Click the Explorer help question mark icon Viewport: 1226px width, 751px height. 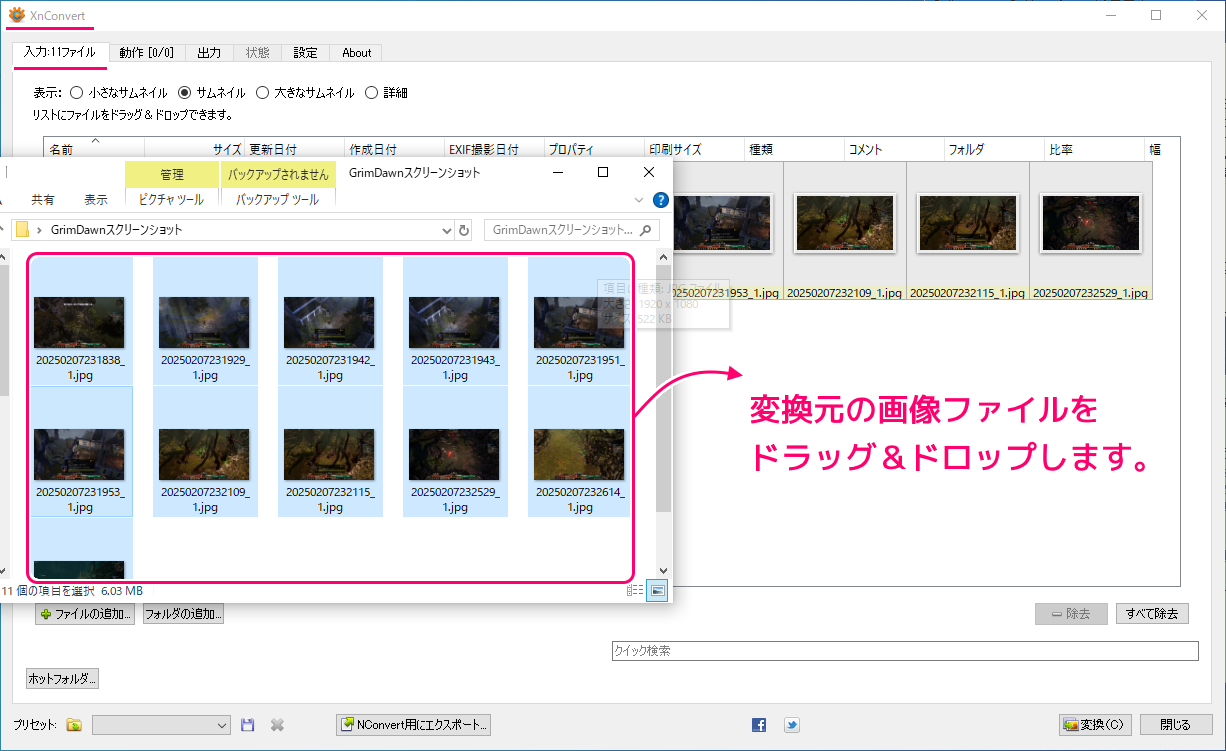pyautogui.click(x=660, y=200)
